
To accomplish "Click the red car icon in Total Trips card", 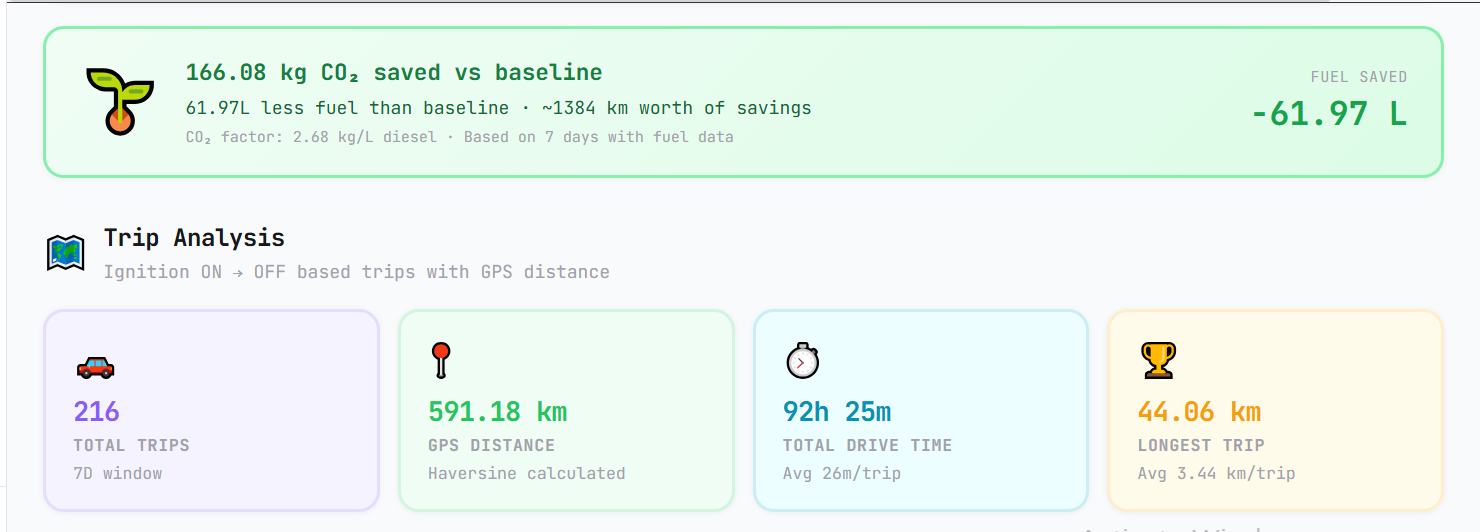I will [95, 367].
